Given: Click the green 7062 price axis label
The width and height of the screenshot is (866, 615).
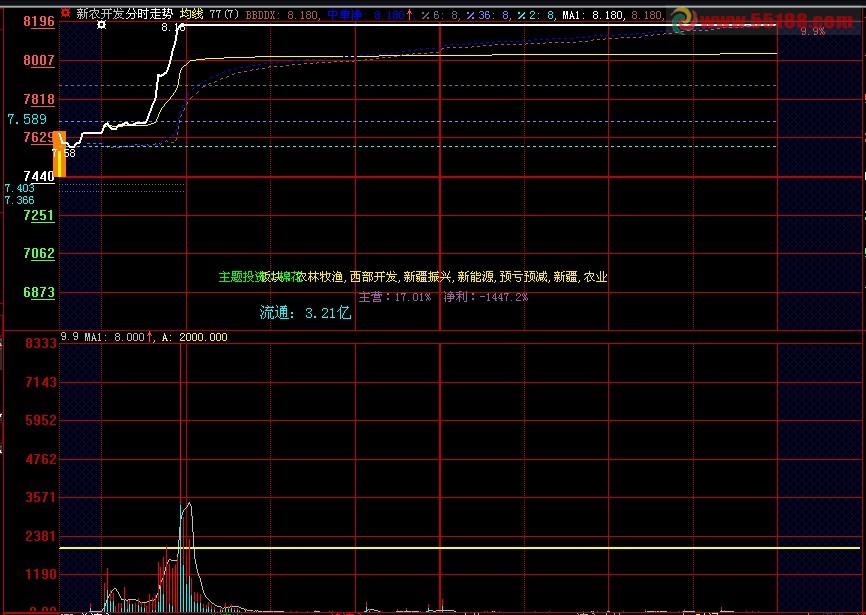Looking at the screenshot, I should [39, 253].
